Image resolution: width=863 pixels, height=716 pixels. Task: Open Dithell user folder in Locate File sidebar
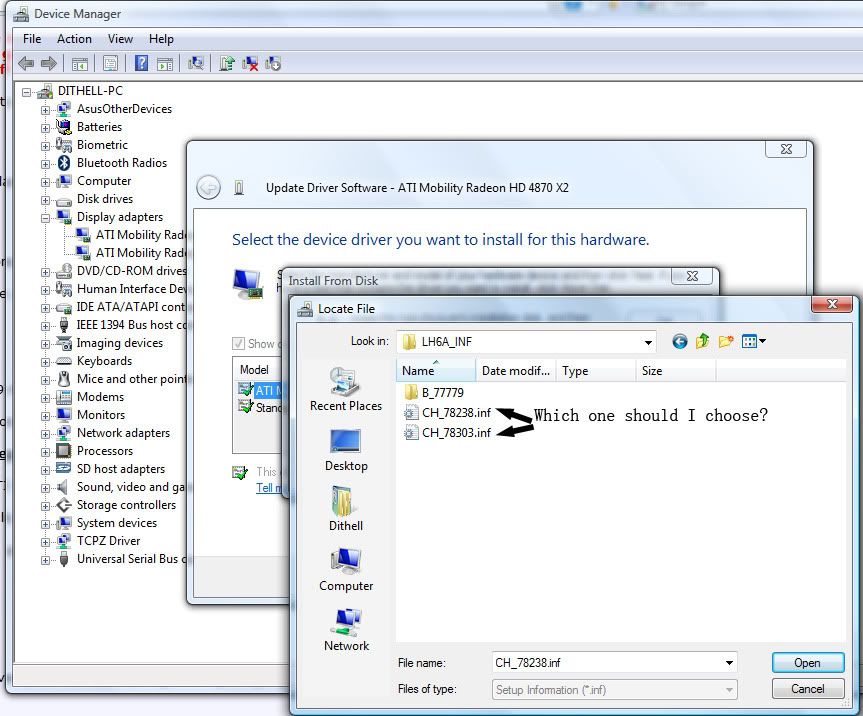346,509
